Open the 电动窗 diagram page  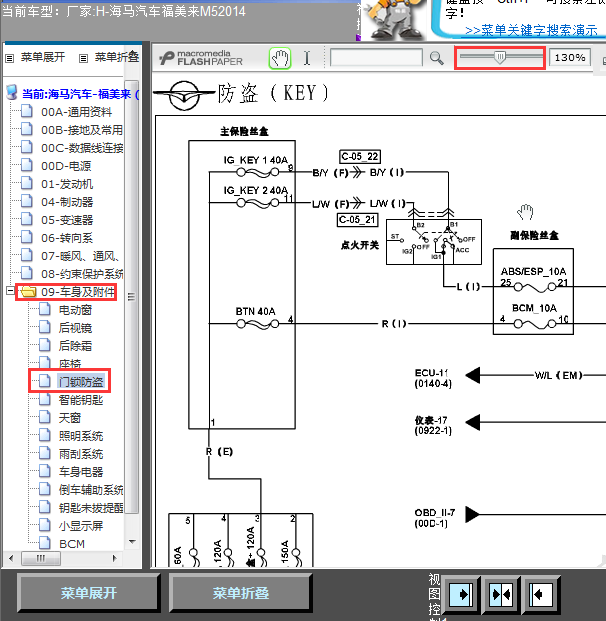(x=75, y=310)
